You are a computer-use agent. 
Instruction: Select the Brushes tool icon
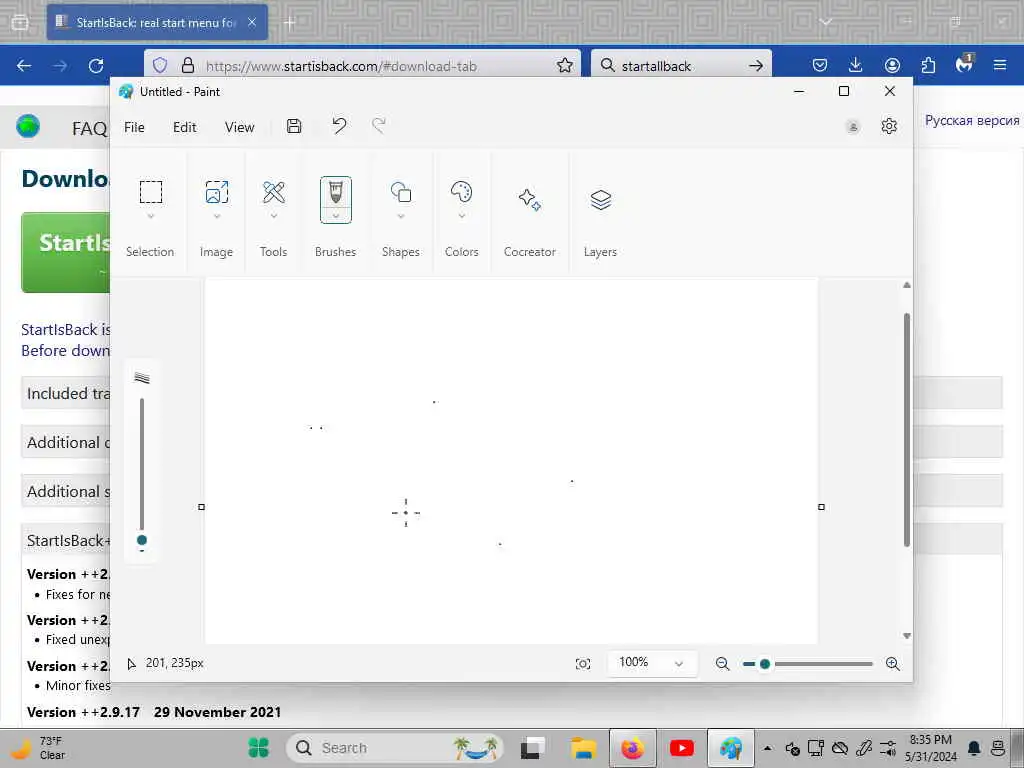click(336, 192)
